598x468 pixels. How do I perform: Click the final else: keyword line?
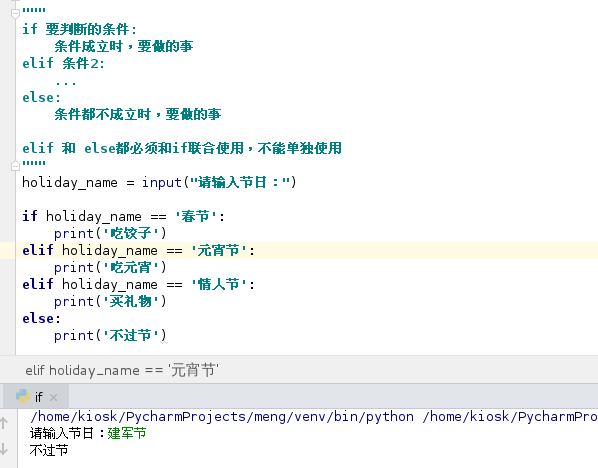(41, 318)
